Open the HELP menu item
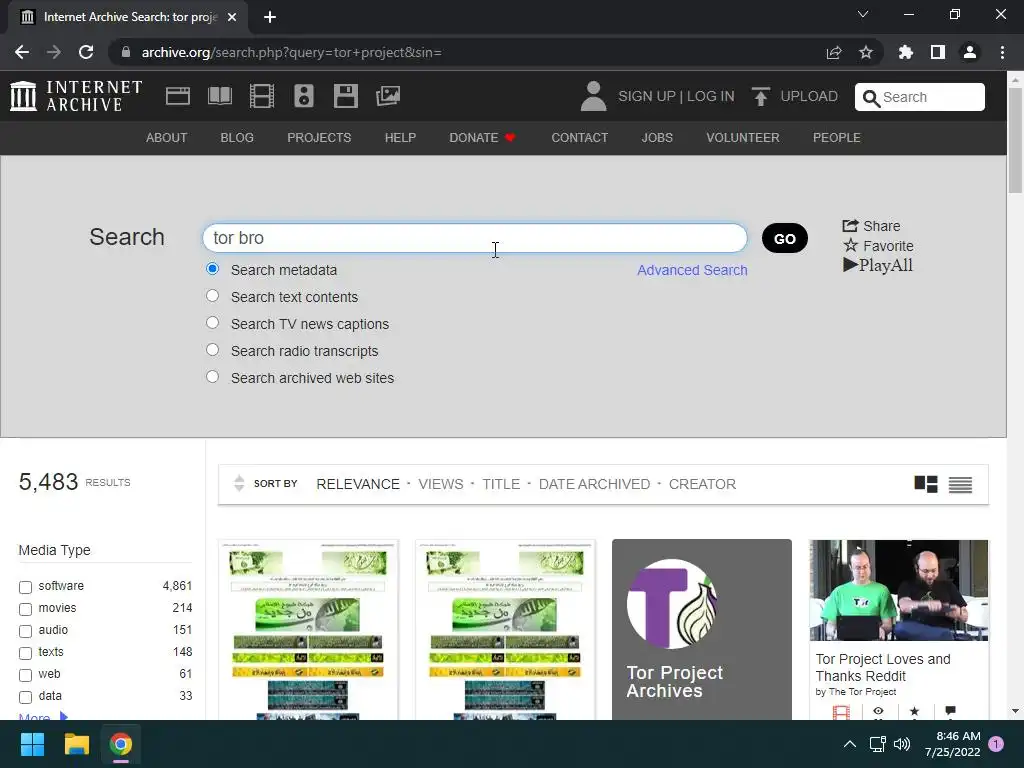1024x768 pixels. (x=400, y=138)
